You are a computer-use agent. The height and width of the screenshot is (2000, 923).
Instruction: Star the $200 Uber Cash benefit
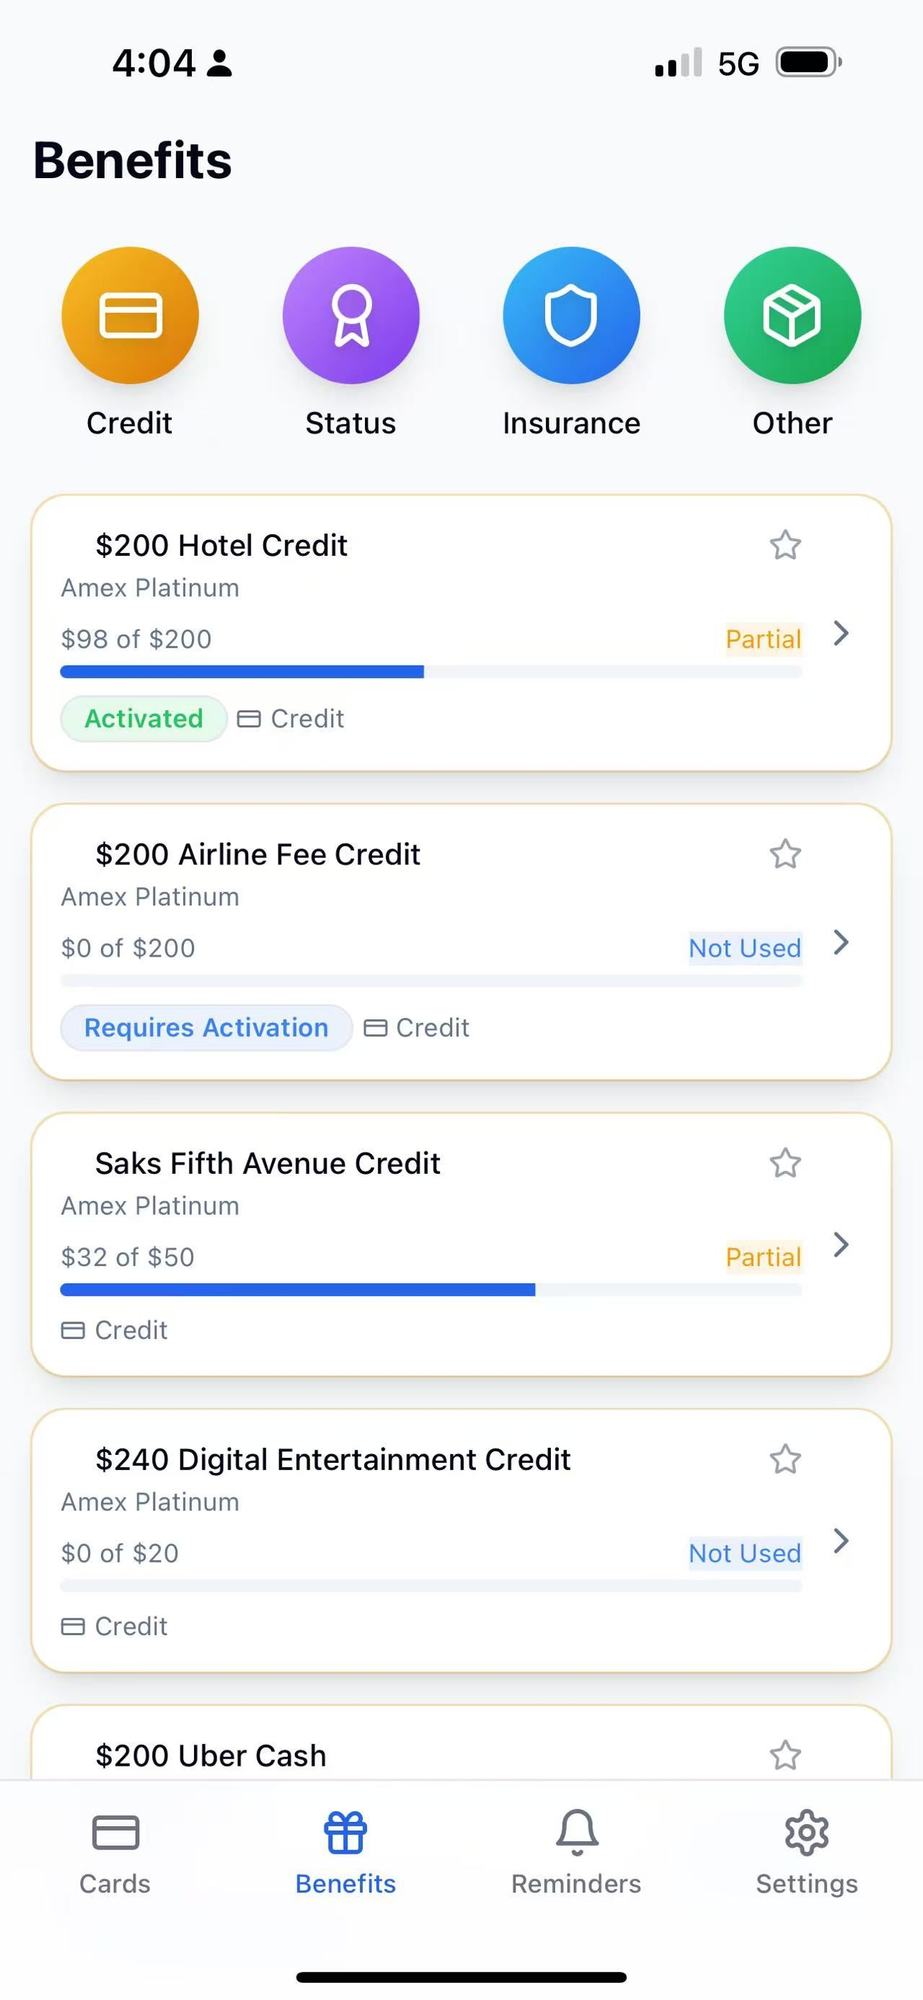[x=785, y=1755]
